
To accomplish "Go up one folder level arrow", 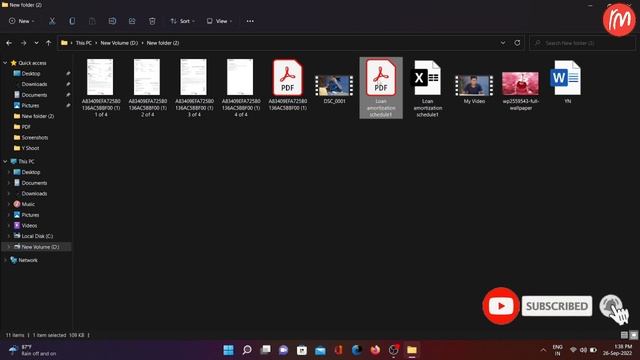I will tap(49, 43).
